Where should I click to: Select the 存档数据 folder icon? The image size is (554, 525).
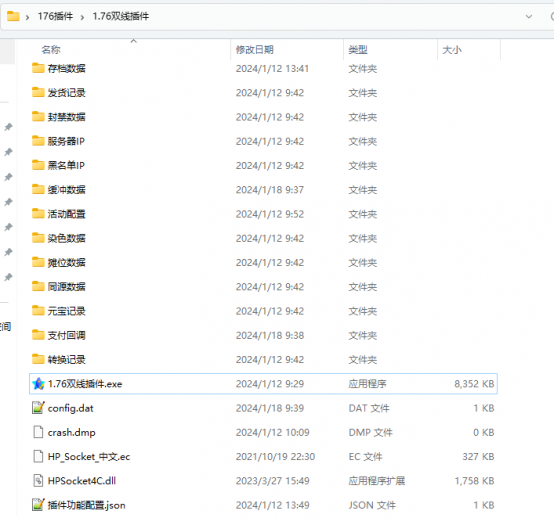coord(38,68)
